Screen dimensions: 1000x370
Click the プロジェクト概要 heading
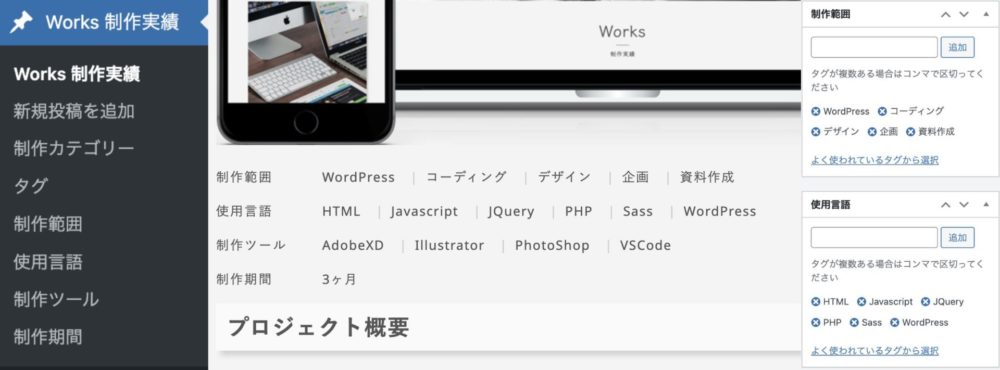[x=318, y=328]
